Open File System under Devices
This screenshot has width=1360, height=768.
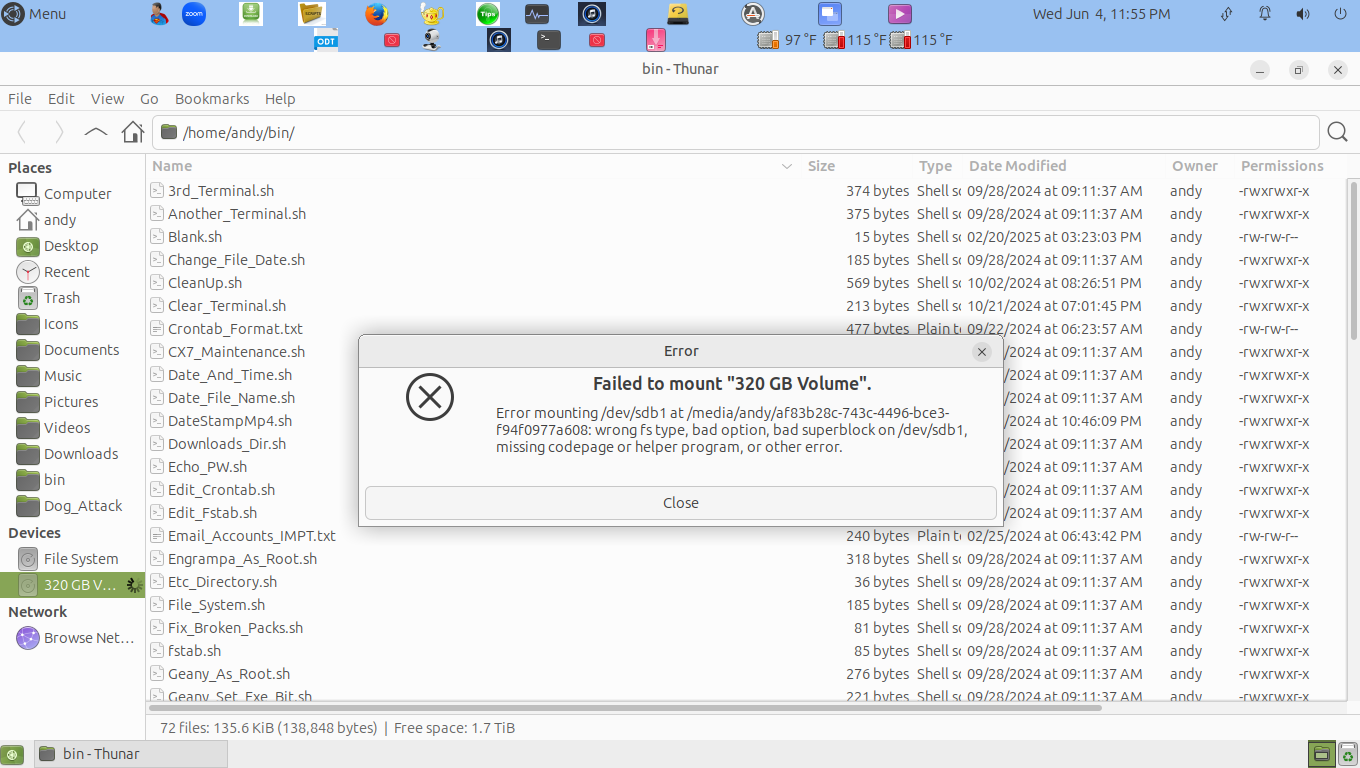coord(80,559)
